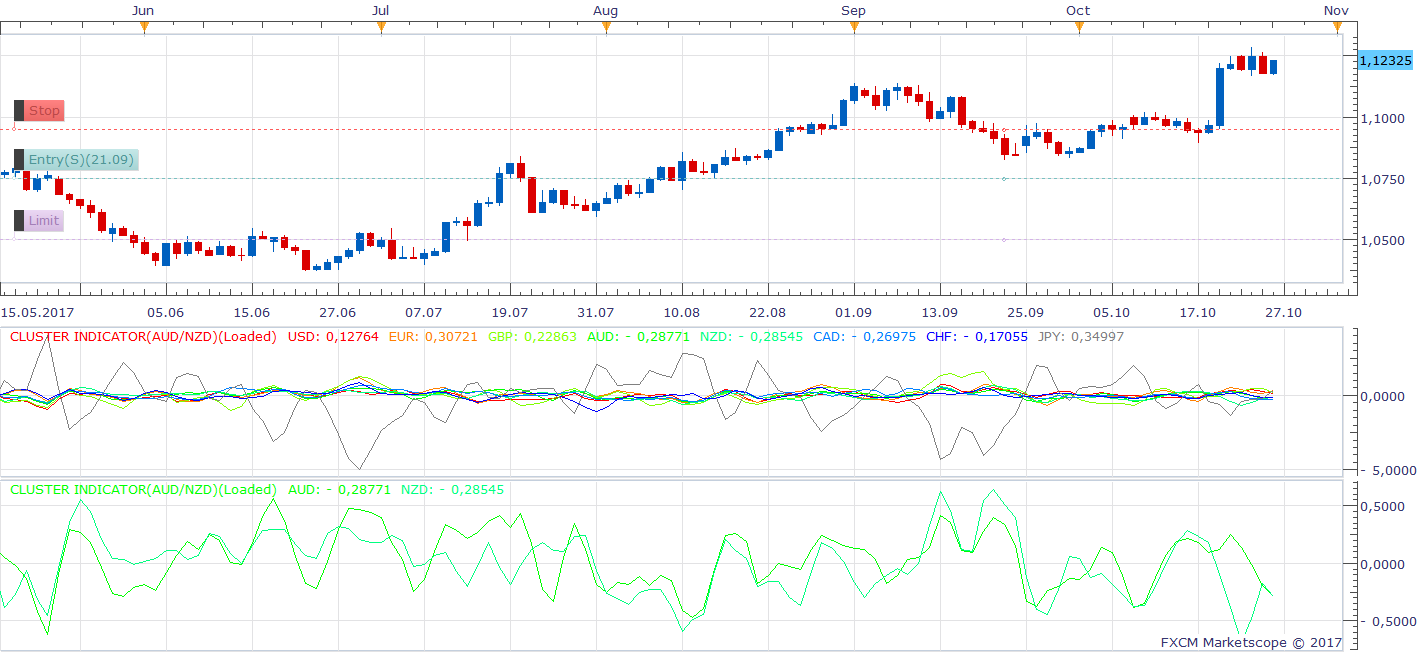Select the purple Limit order label
The width and height of the screenshot is (1423, 652).
pos(44,221)
